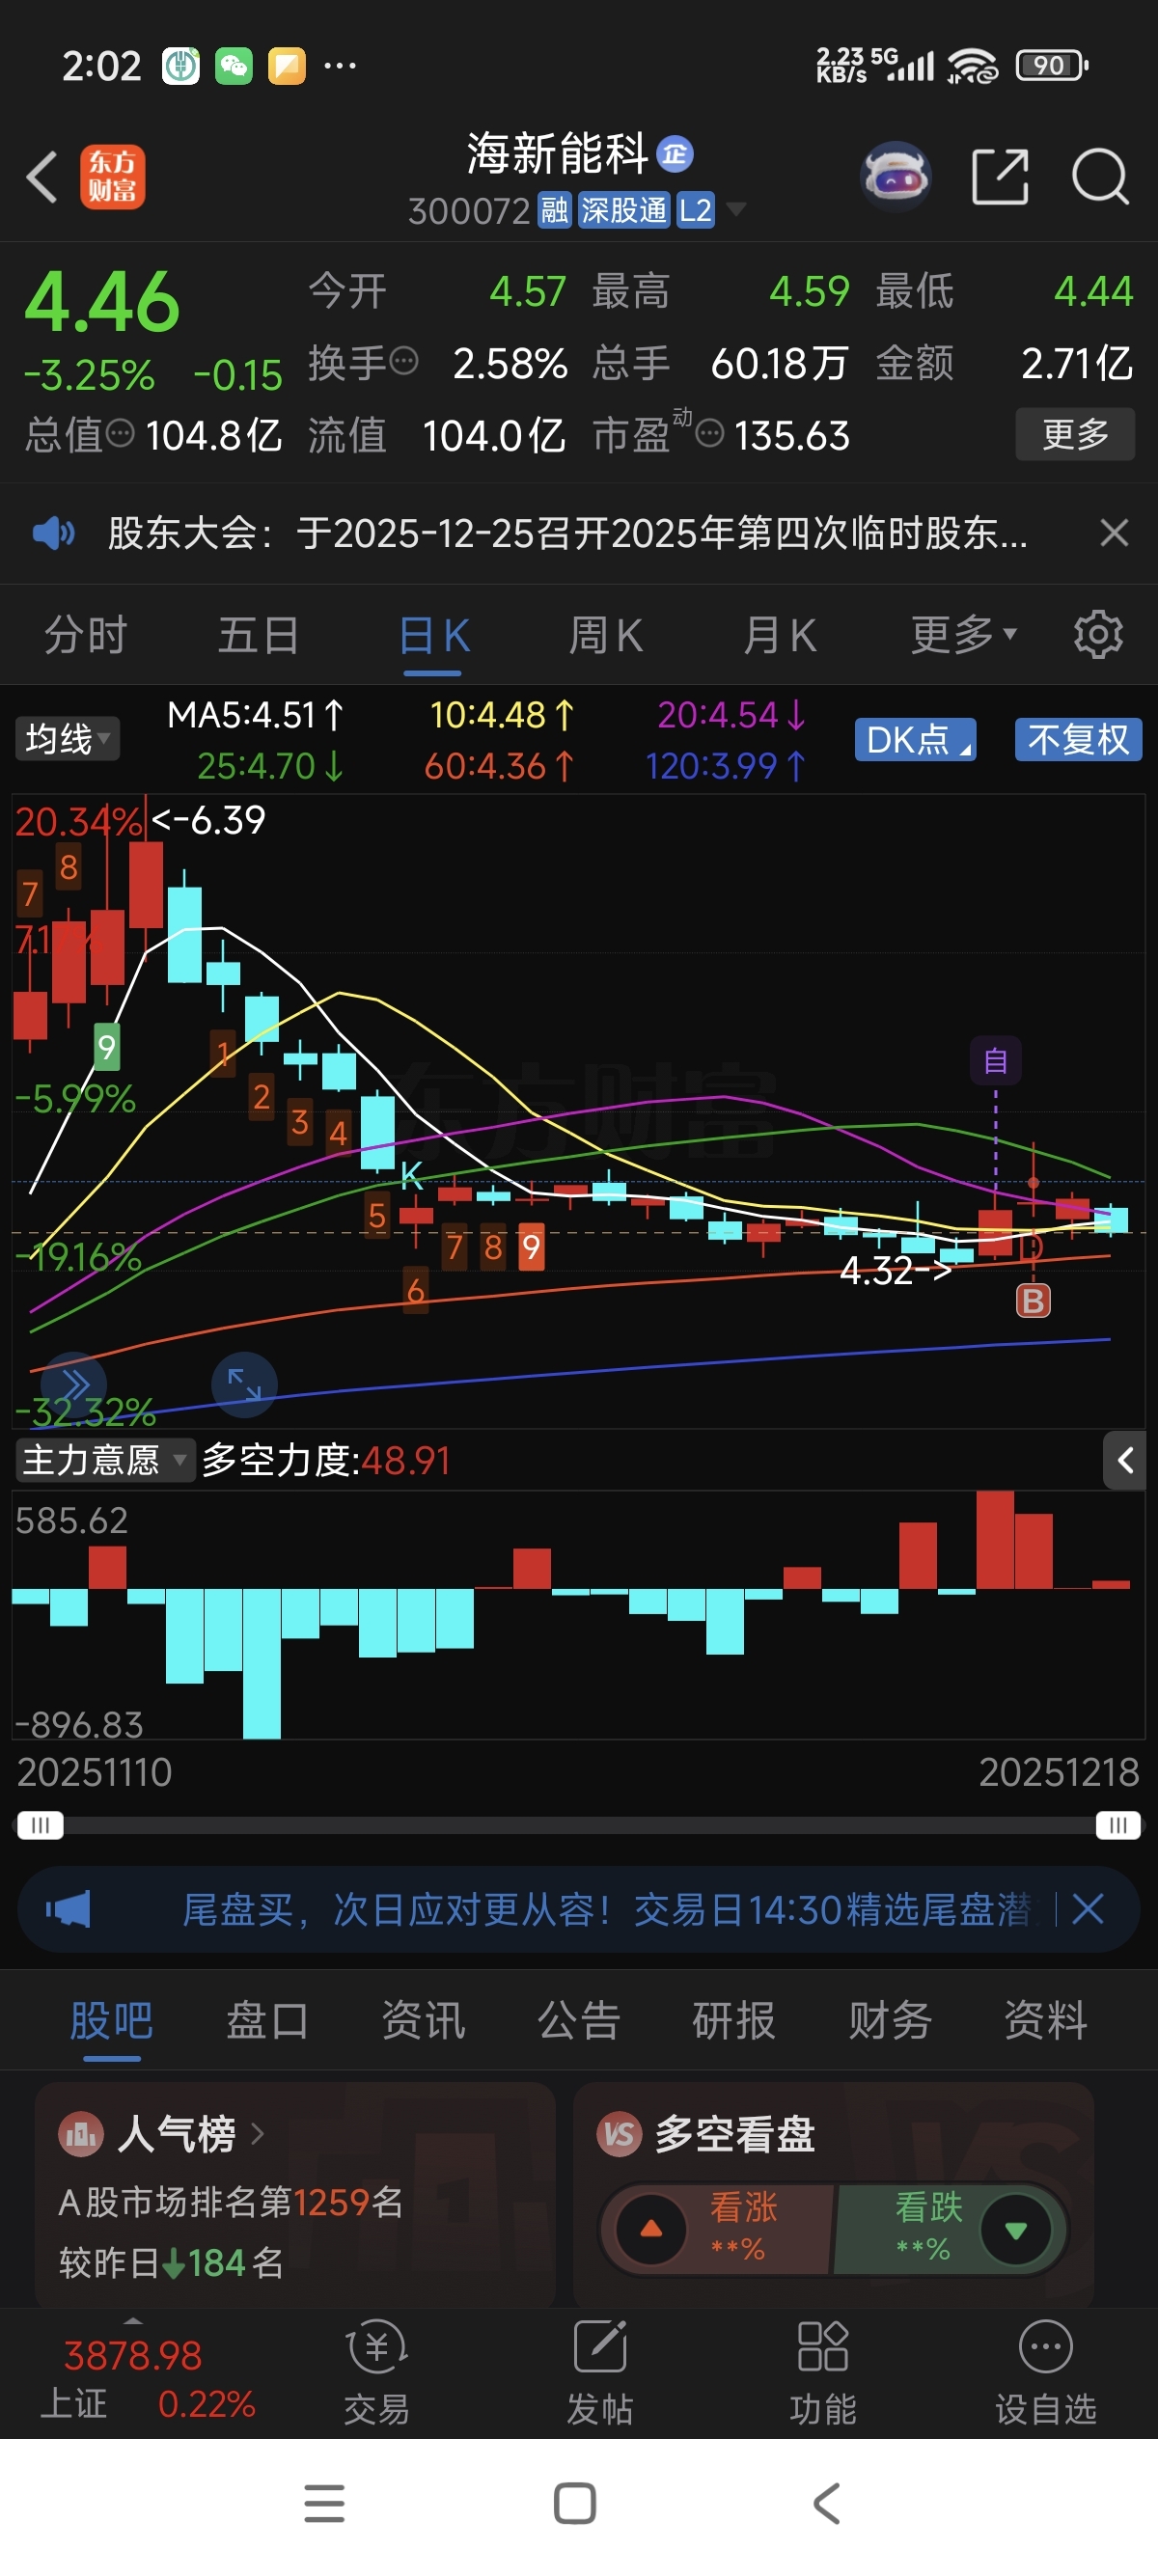Tap the 市盈 info circle icon
This screenshot has height=2576, width=1158.
coord(709,433)
